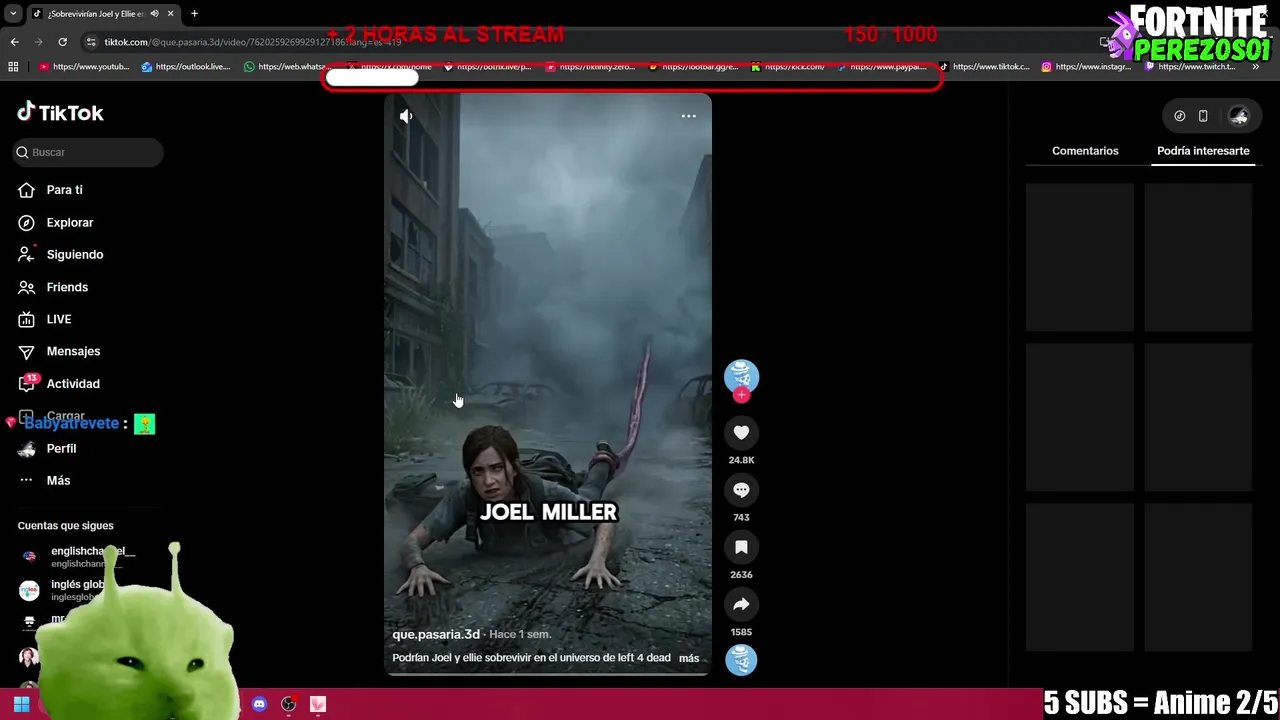The image size is (1280, 720).
Task: Open the WhatsApp web bookmark
Action: tap(287, 67)
